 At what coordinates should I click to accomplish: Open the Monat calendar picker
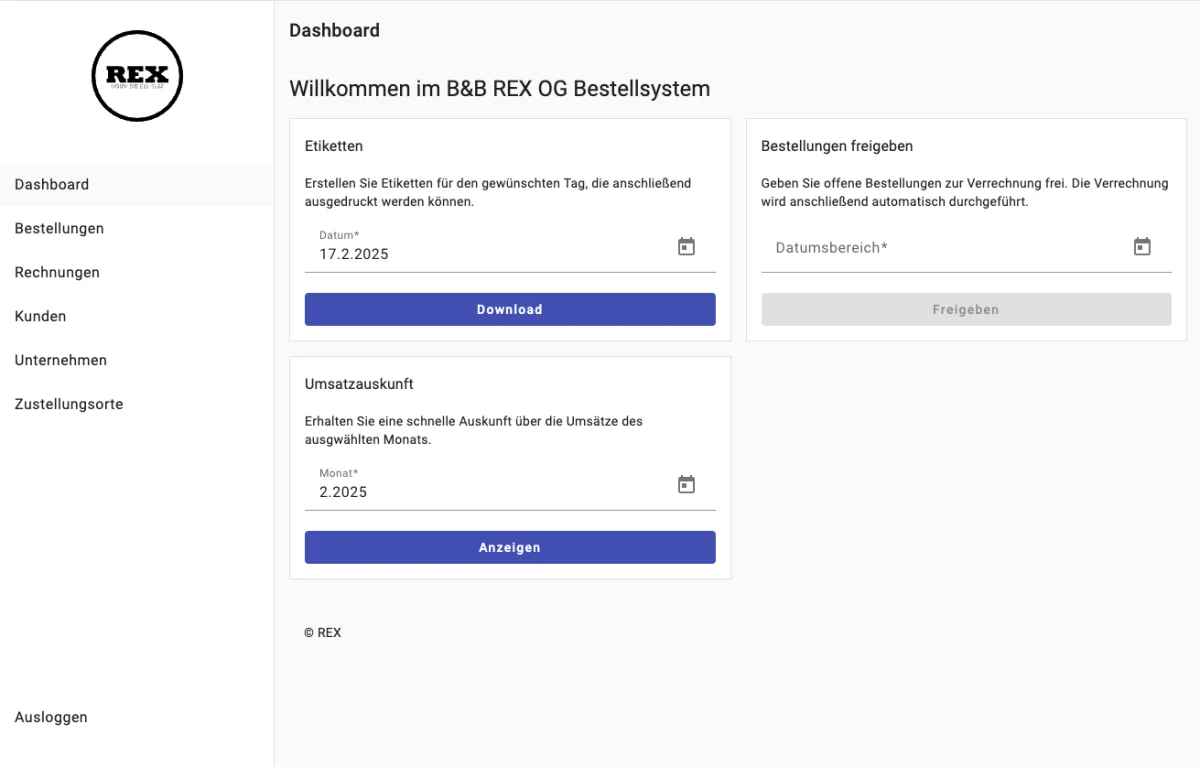tap(686, 483)
